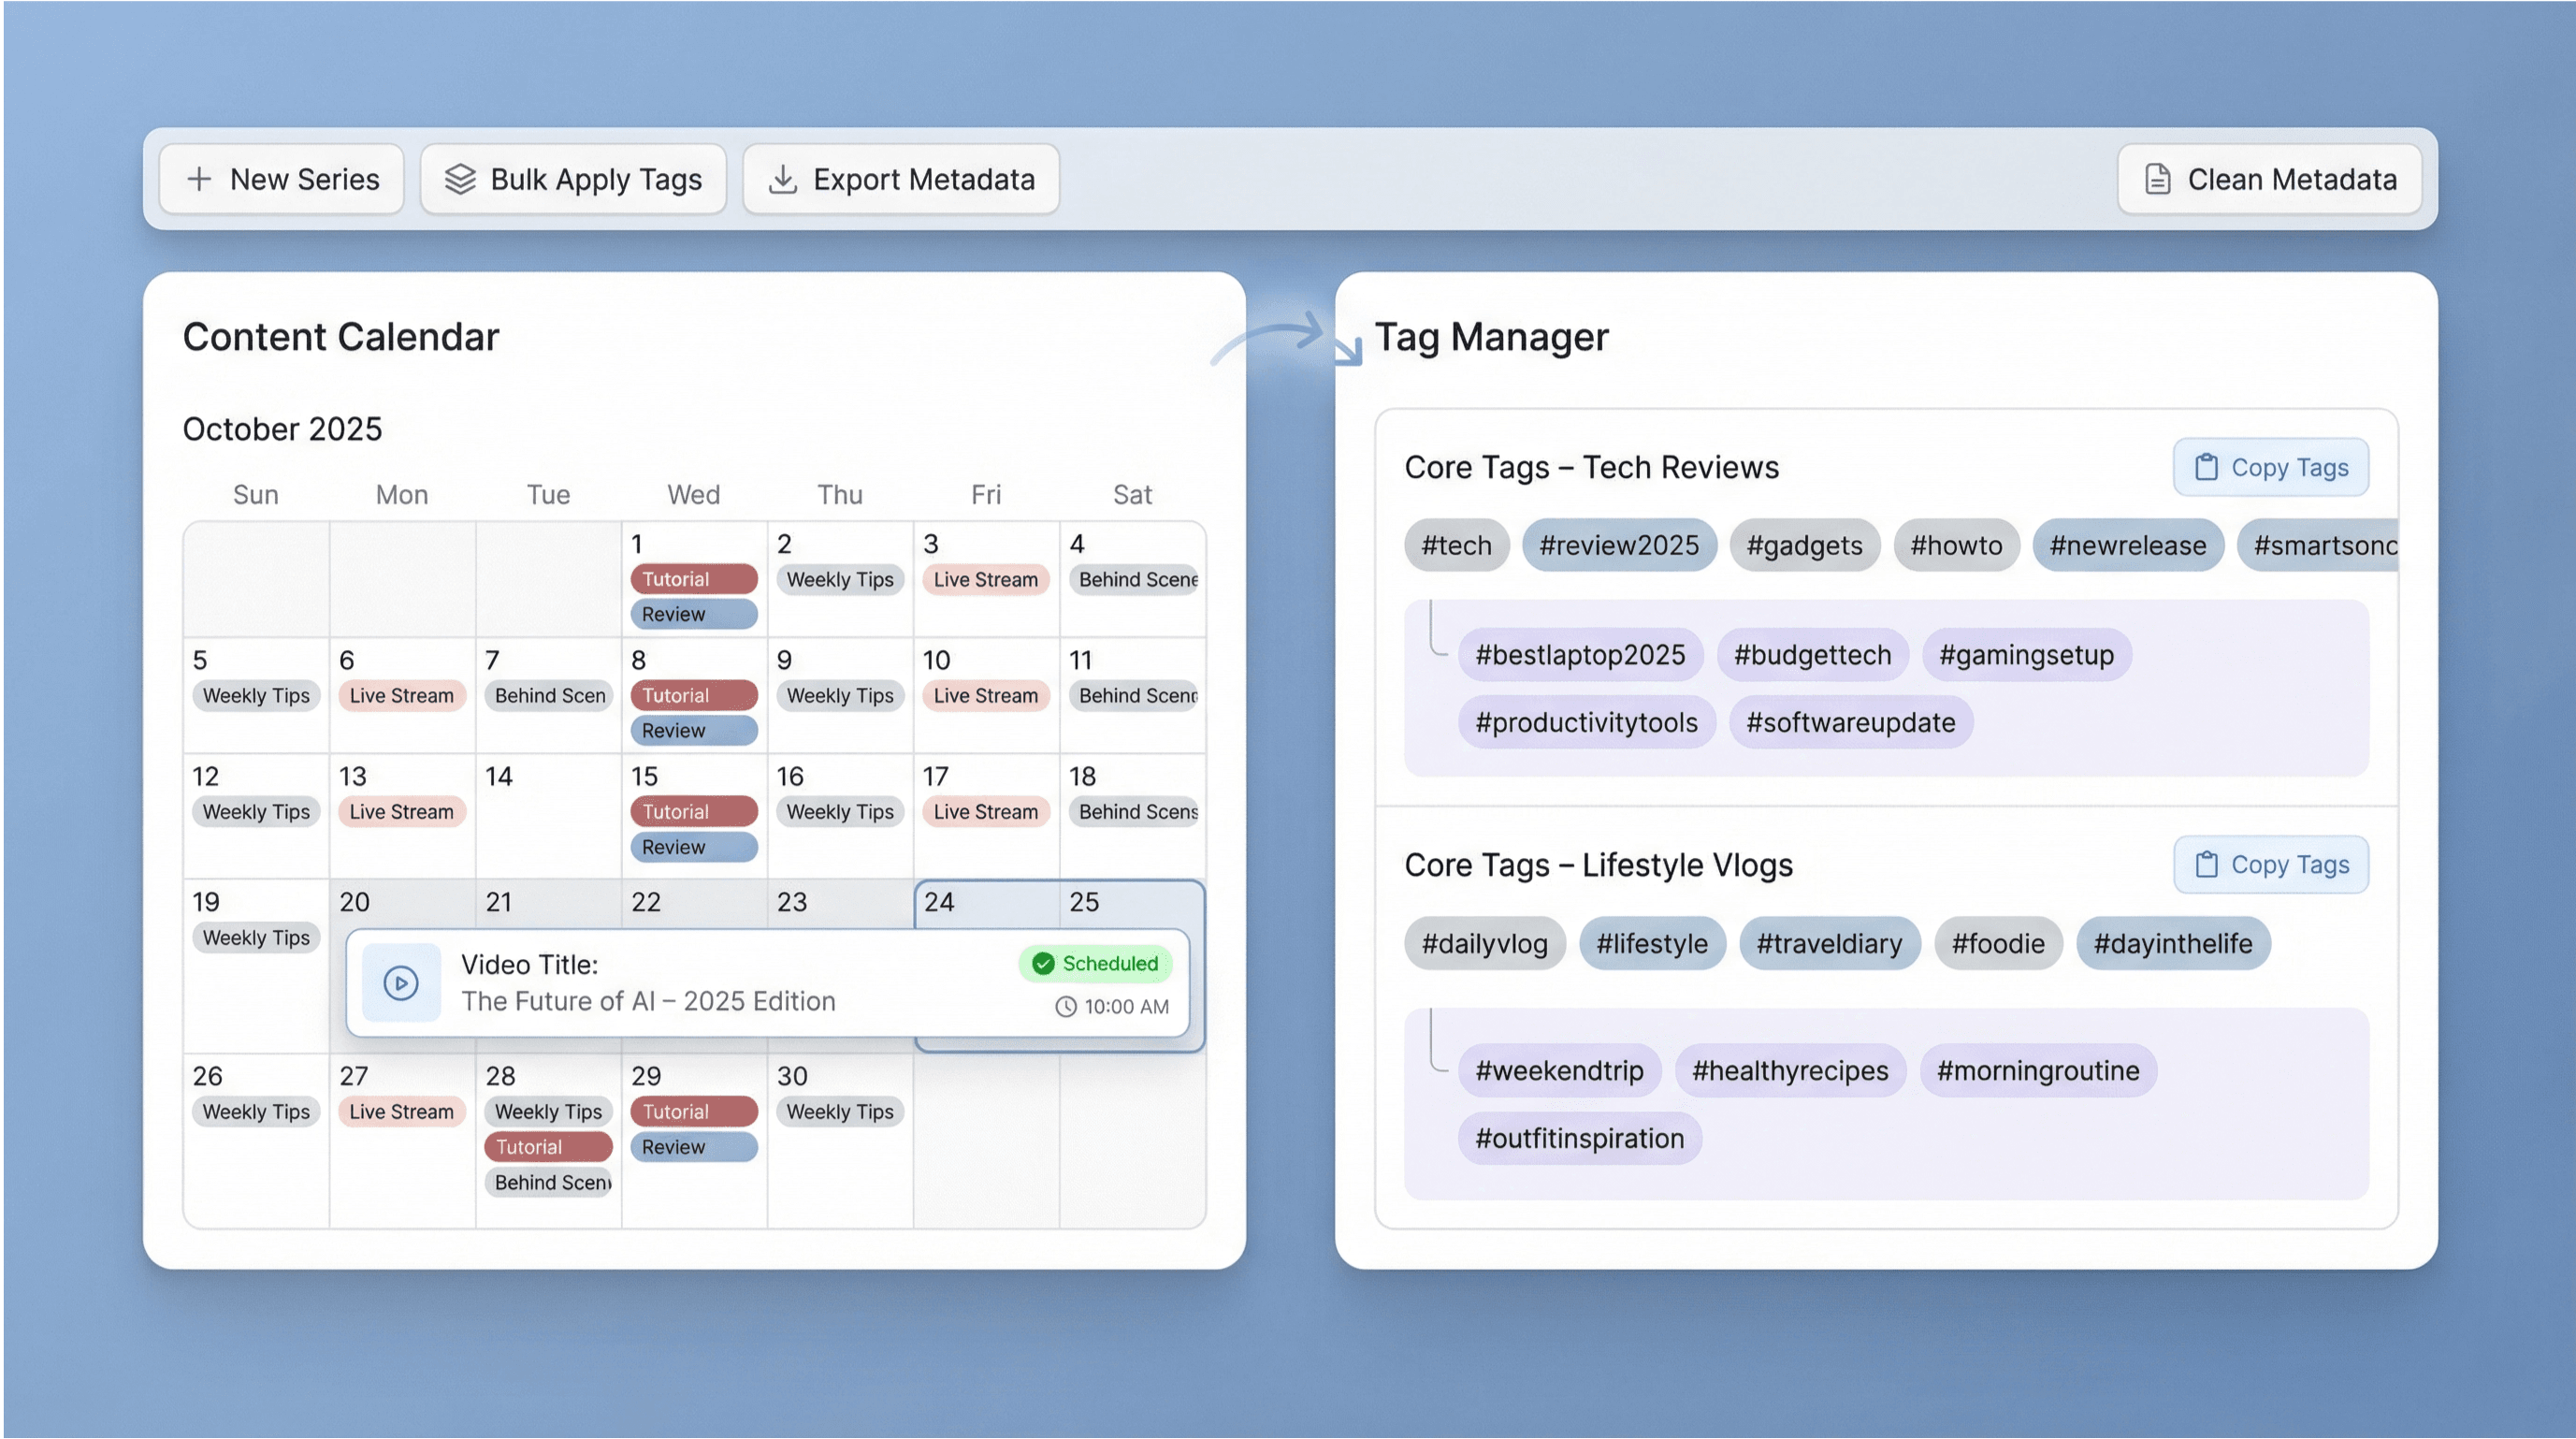The image size is (2576, 1439).
Task: Click the green Scheduled status badge
Action: (x=1096, y=963)
